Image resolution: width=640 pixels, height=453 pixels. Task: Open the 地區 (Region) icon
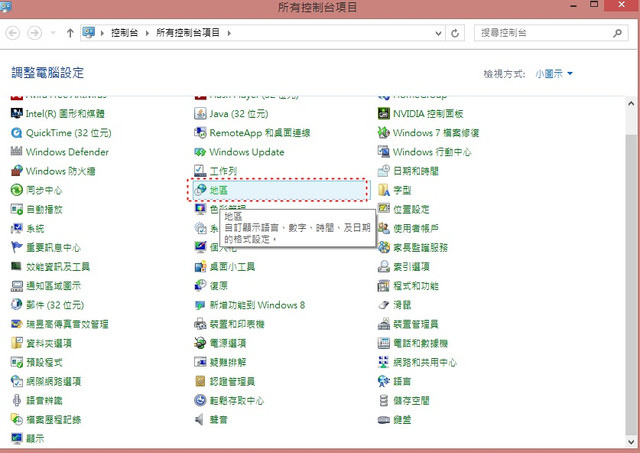pyautogui.click(x=200, y=190)
